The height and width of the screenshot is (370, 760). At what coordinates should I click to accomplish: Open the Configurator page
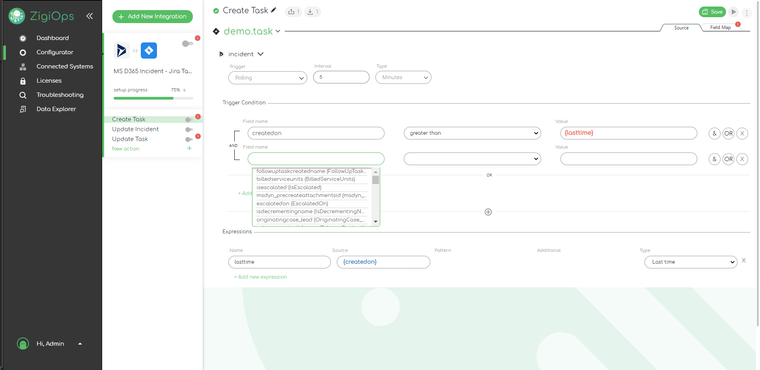pyautogui.click(x=55, y=52)
